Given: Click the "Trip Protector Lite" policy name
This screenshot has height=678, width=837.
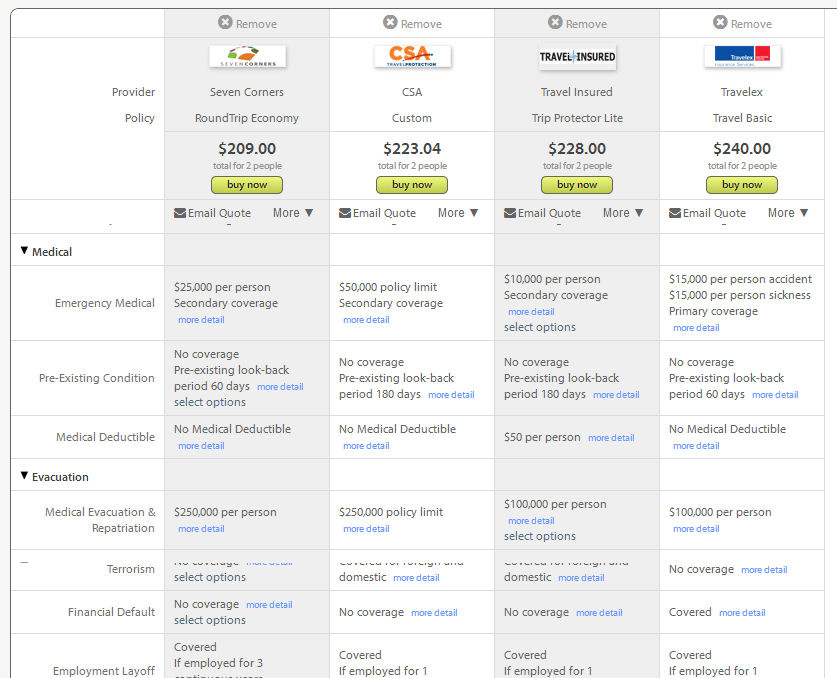Looking at the screenshot, I should (577, 118).
